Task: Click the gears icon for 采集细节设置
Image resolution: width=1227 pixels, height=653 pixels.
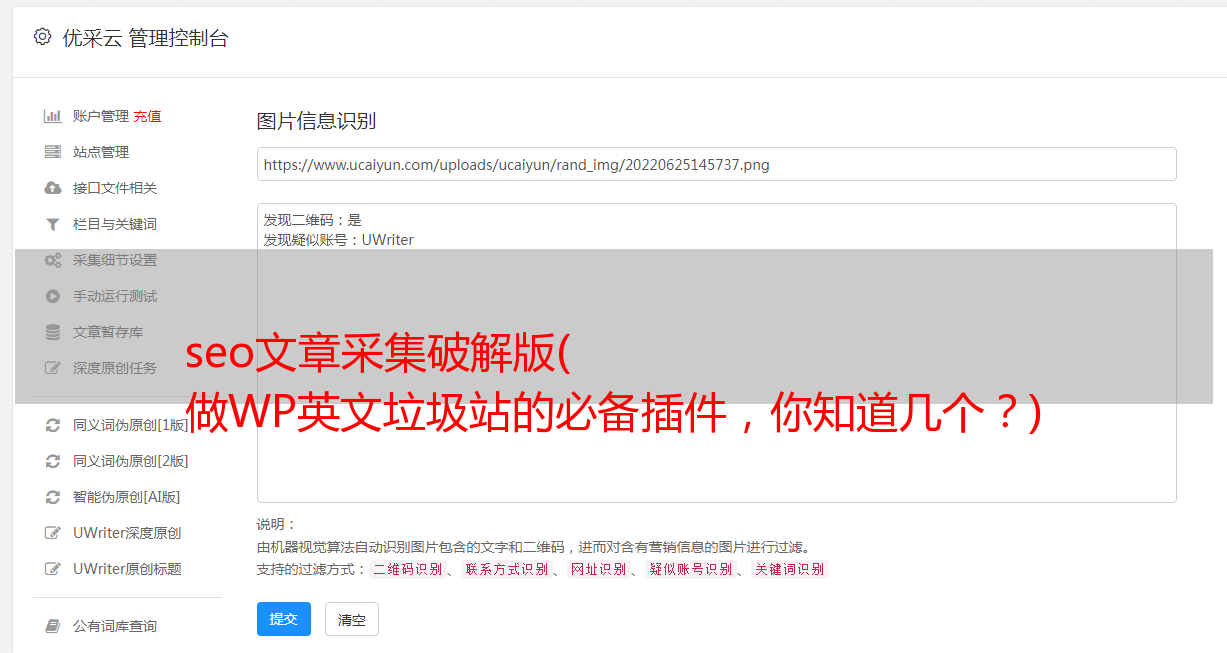Action: pos(53,260)
